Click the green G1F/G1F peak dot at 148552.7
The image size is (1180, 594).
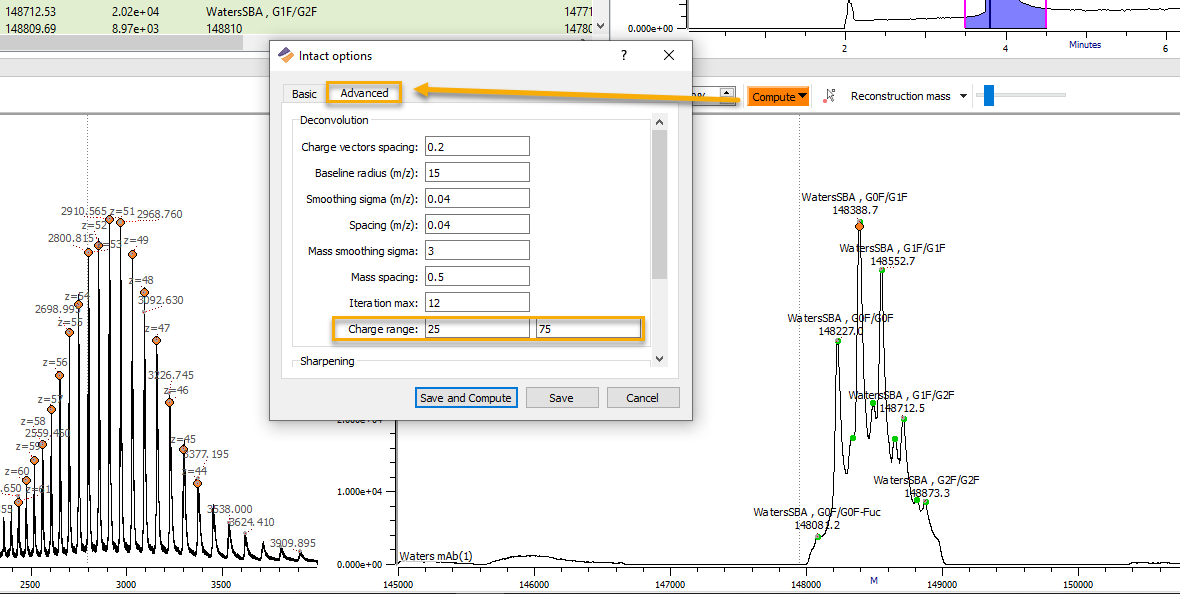(x=881, y=271)
